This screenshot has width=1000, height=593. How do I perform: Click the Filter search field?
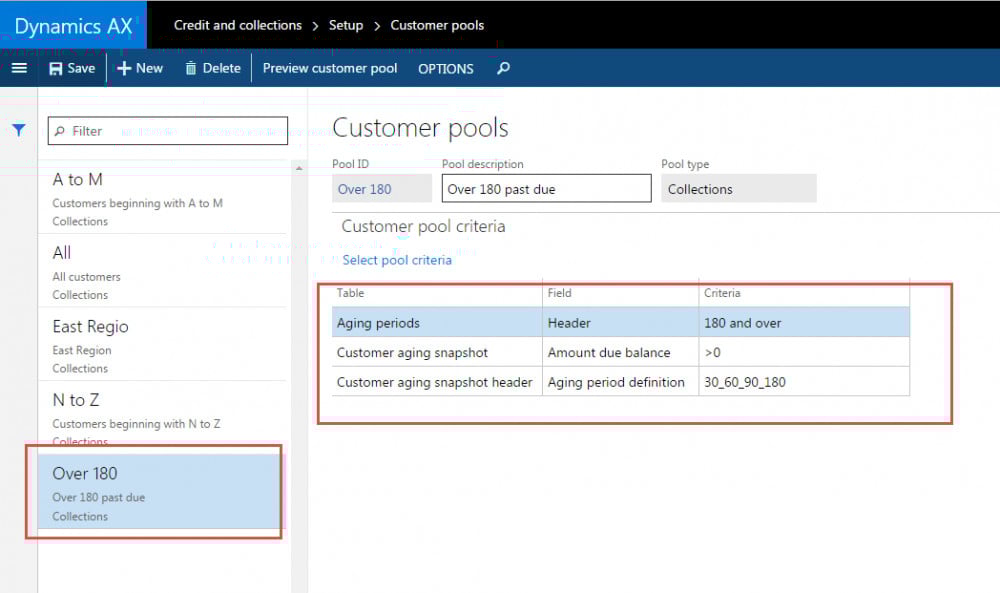point(168,131)
